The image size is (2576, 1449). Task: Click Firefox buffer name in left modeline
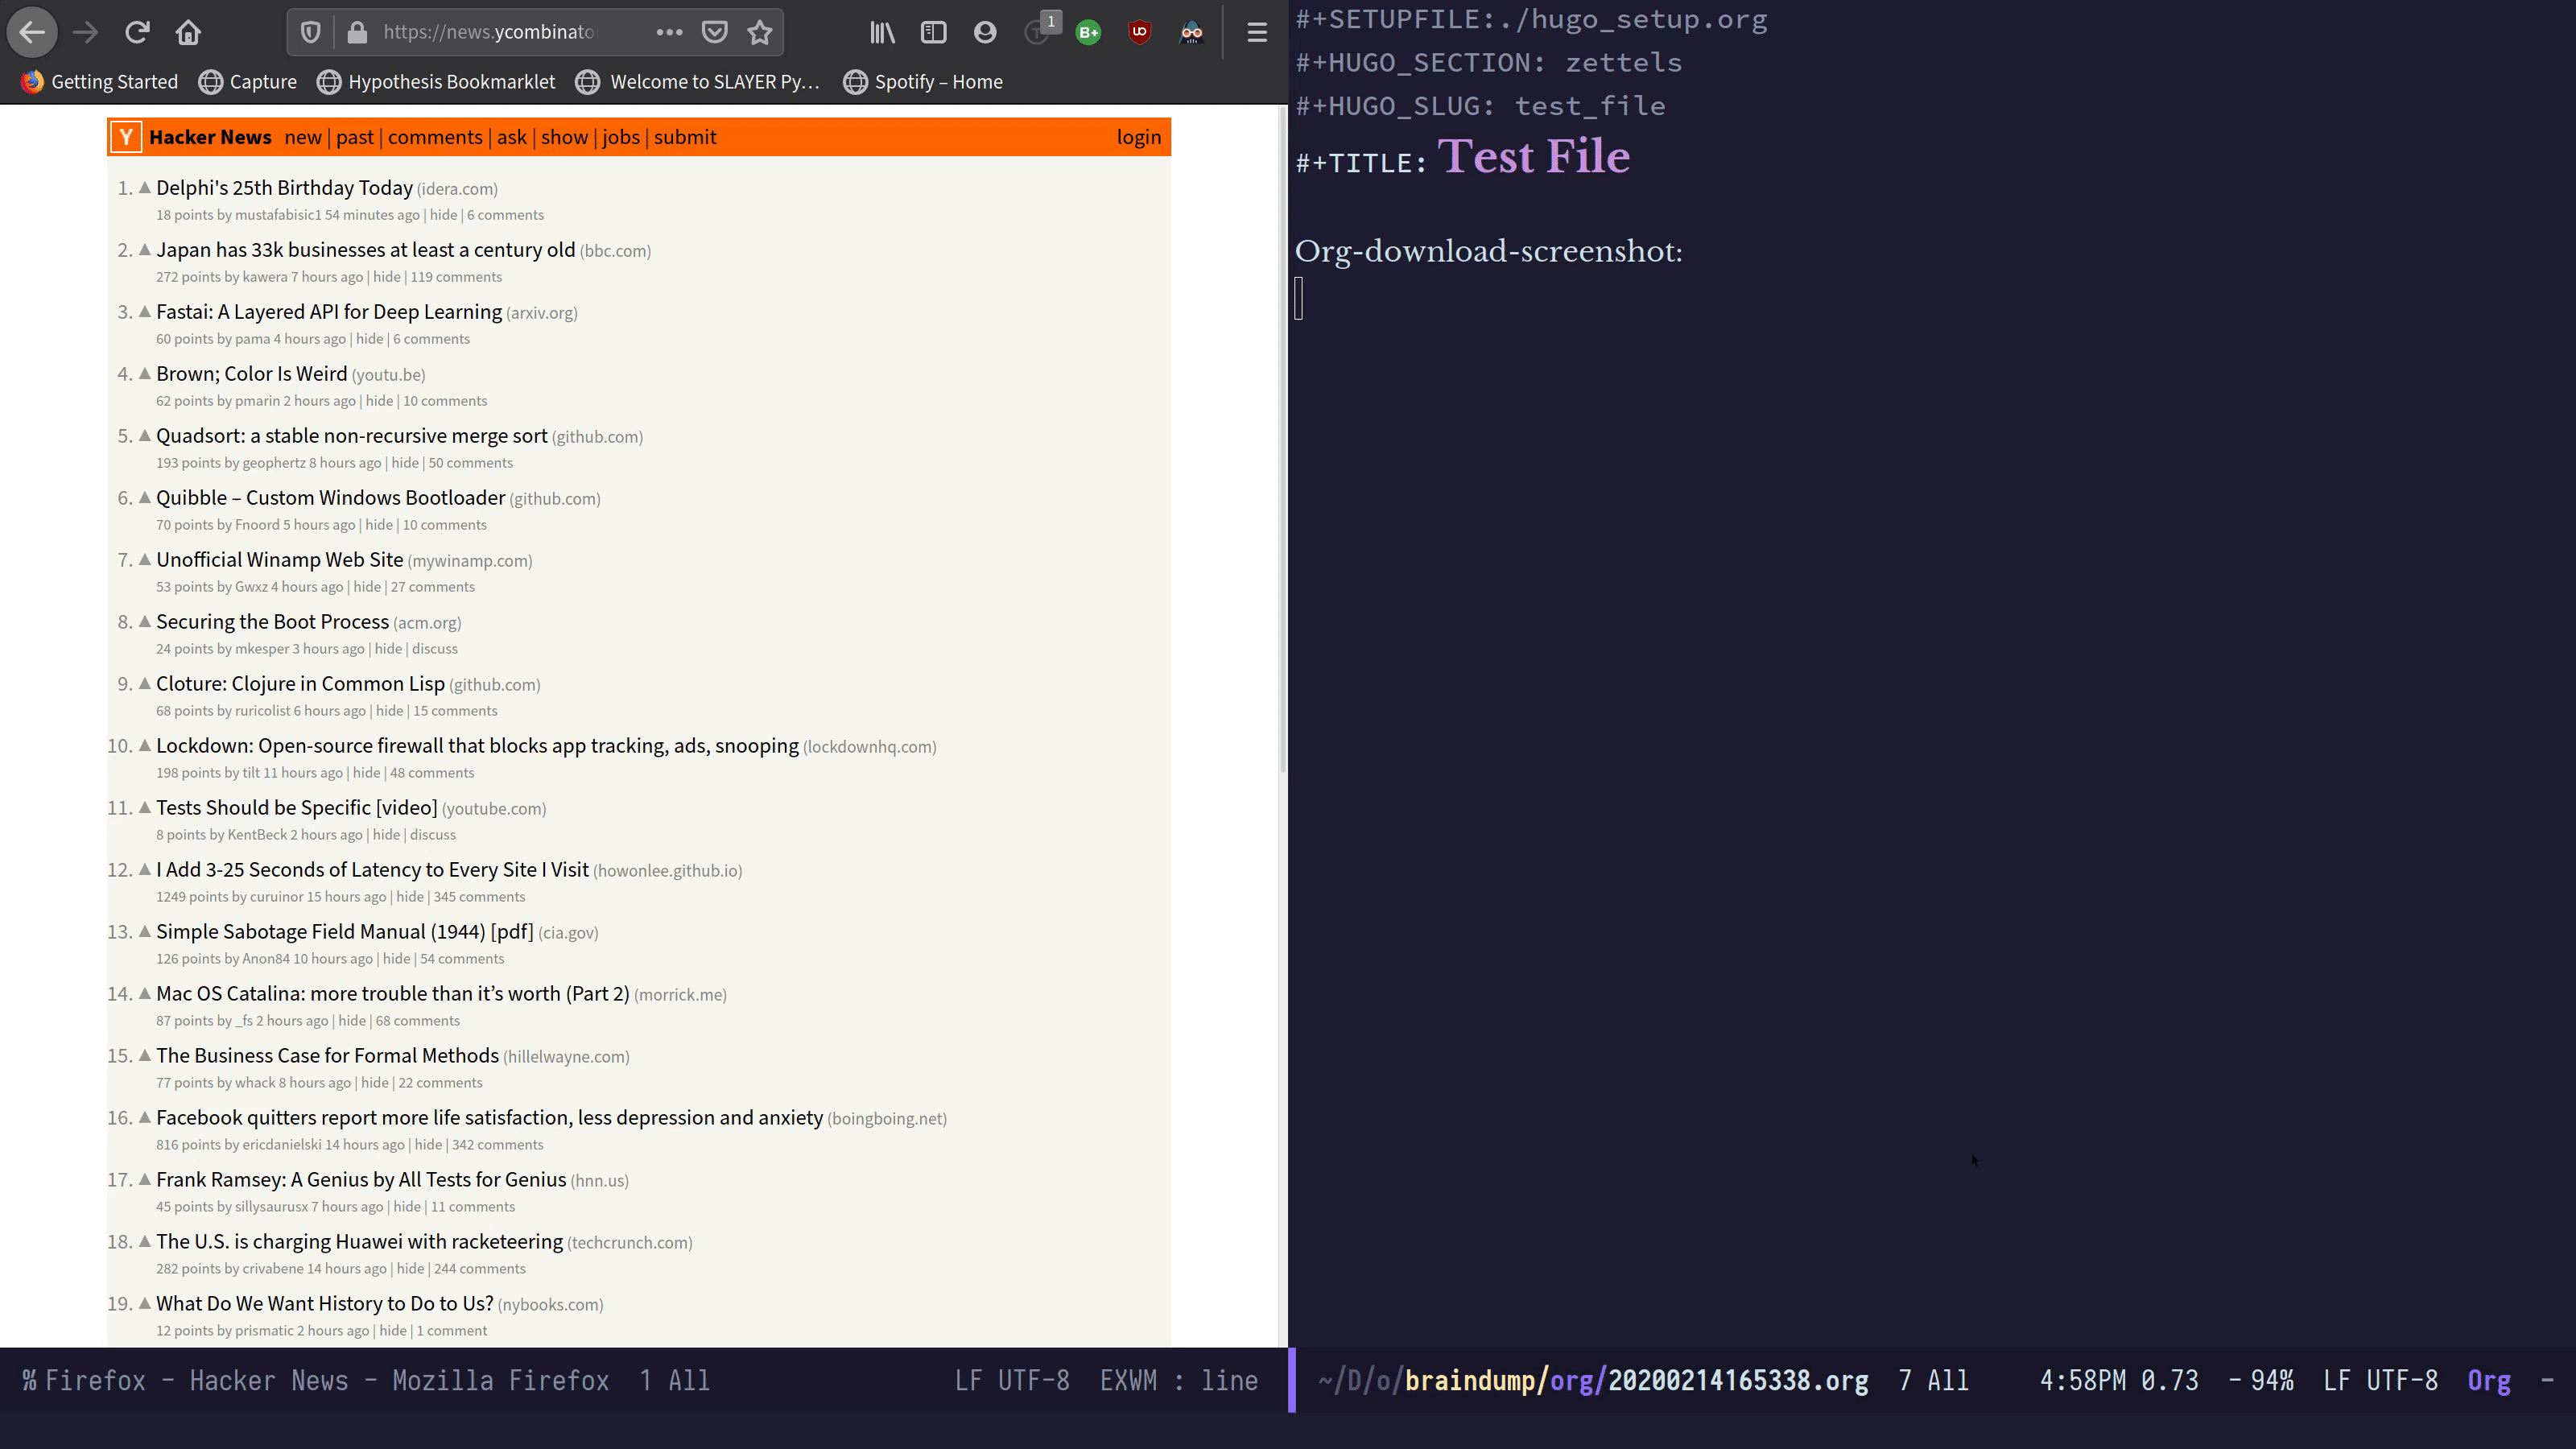[x=327, y=1381]
